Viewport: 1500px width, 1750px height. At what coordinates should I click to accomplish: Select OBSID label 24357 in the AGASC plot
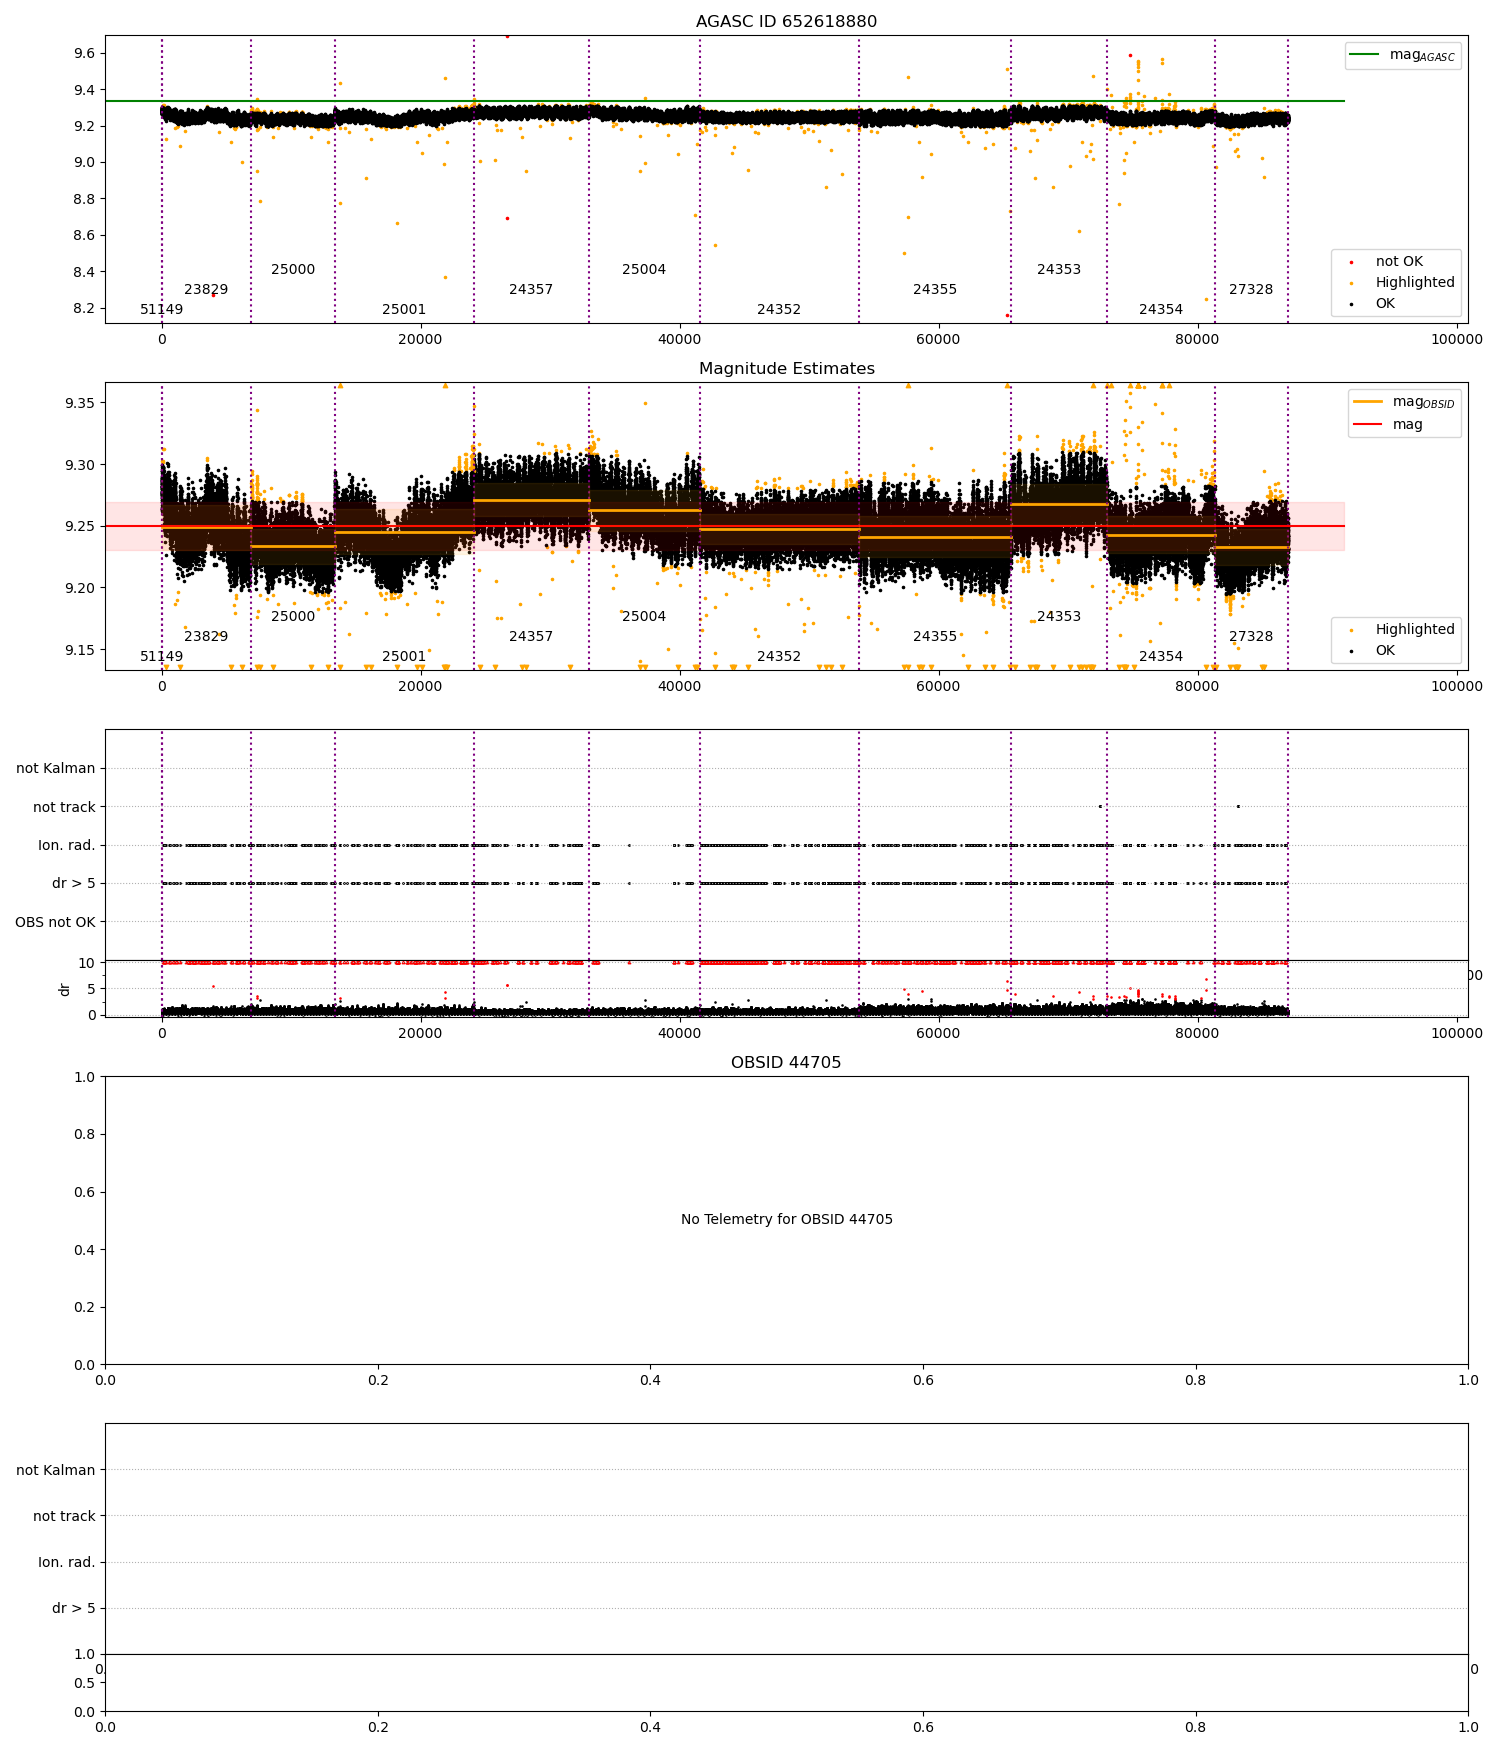tap(531, 290)
